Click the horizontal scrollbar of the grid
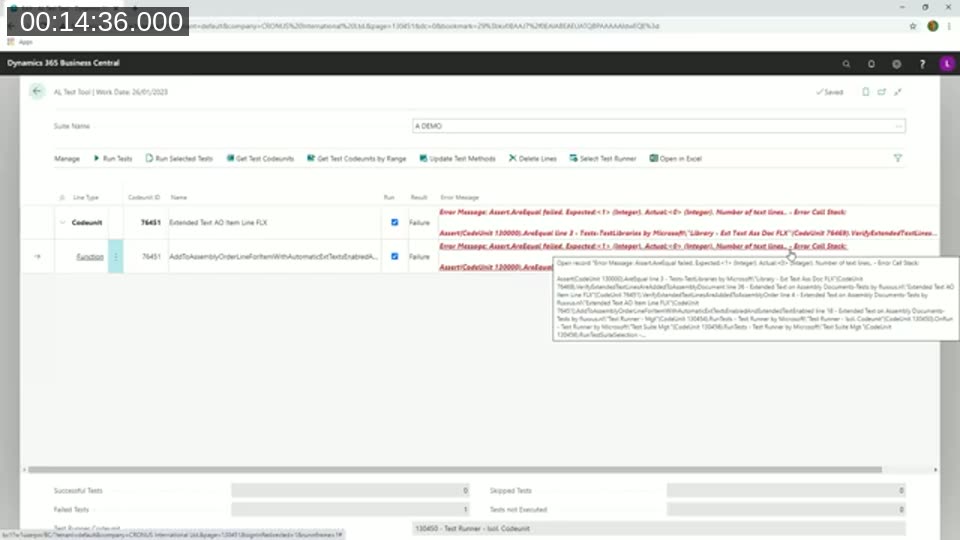960x540 pixels. (x=455, y=470)
